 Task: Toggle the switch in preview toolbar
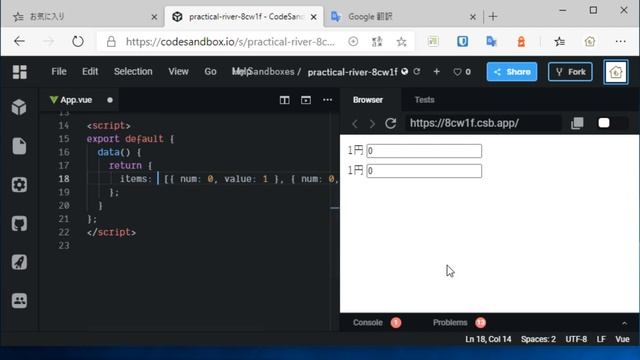point(611,123)
